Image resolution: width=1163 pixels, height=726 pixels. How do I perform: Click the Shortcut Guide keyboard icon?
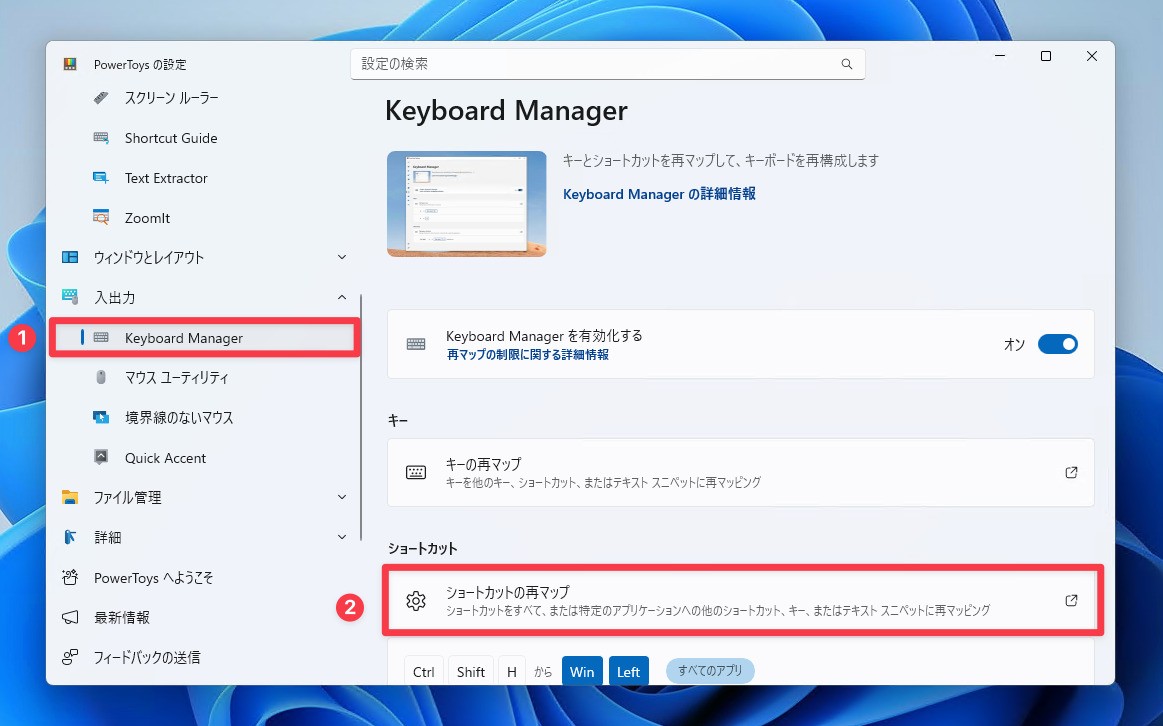coord(101,138)
